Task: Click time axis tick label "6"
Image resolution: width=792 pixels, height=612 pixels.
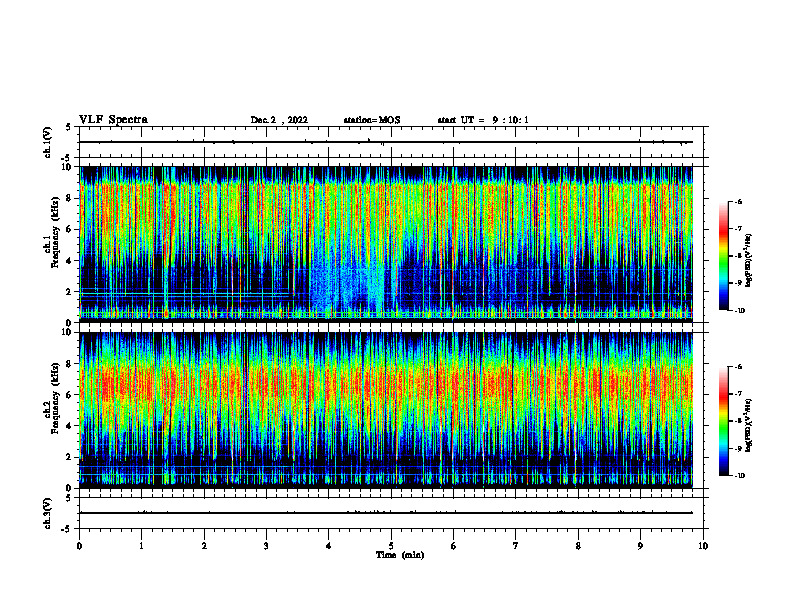Action: tap(454, 546)
